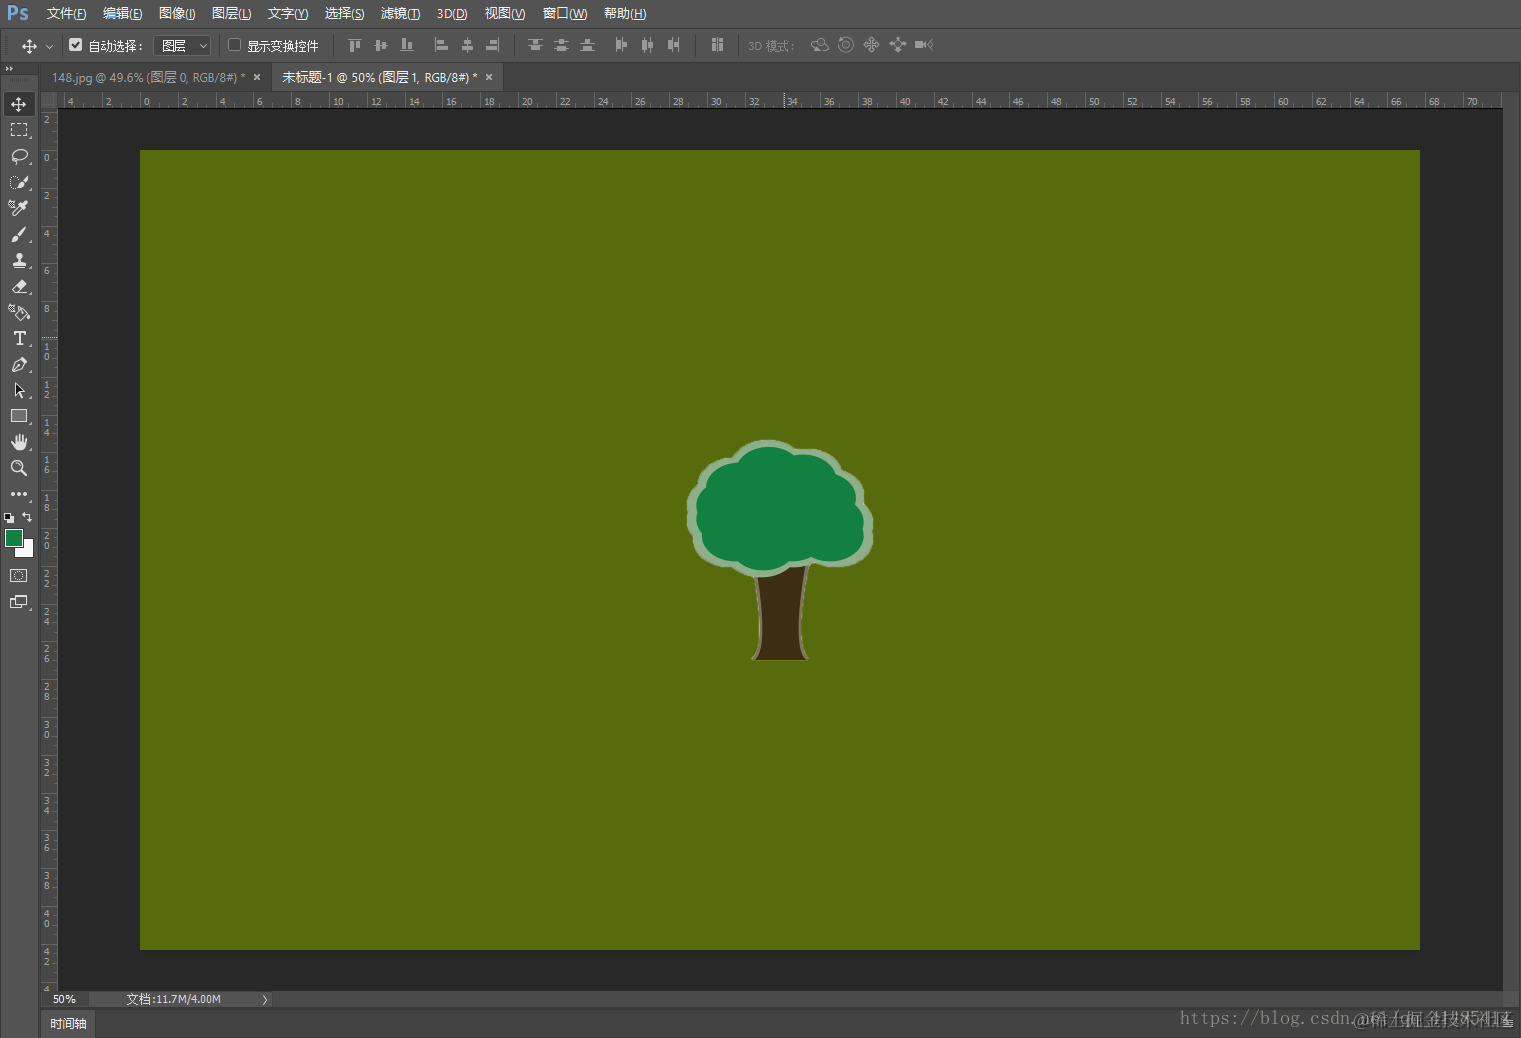The image size is (1521, 1038).
Task: Click the Photoshop Ps logo
Action: tap(18, 13)
